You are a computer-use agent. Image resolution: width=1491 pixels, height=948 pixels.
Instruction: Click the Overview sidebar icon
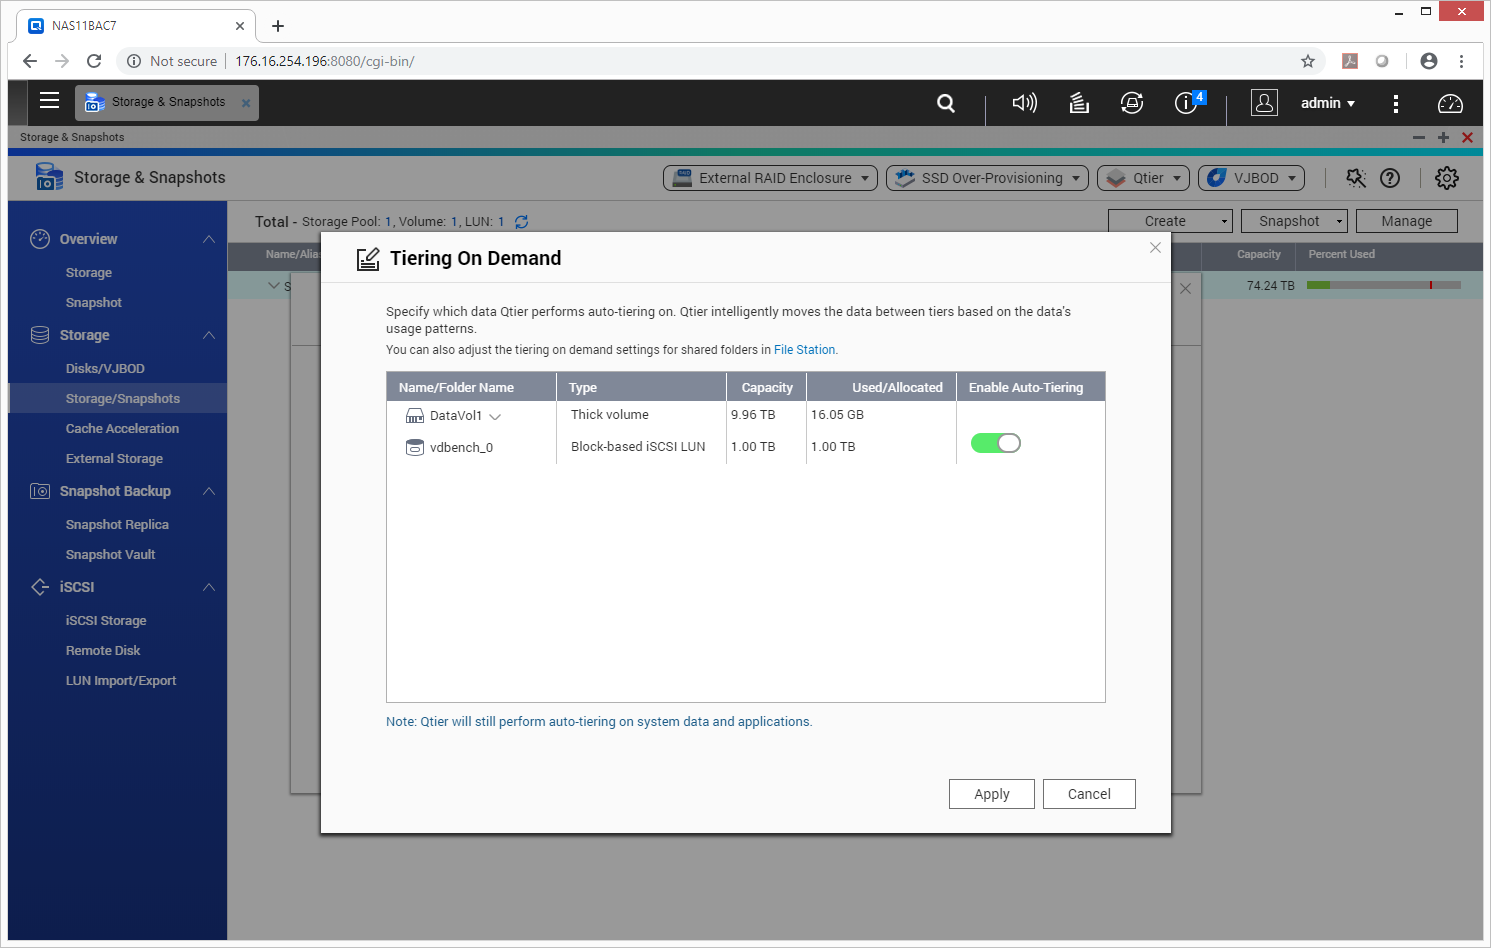pos(40,239)
